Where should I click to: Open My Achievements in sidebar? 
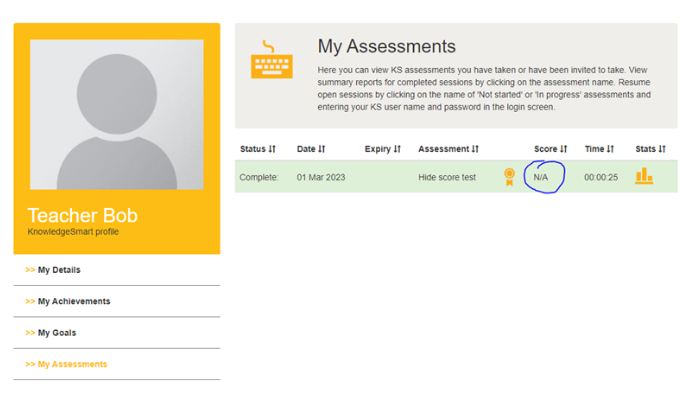[x=74, y=301]
